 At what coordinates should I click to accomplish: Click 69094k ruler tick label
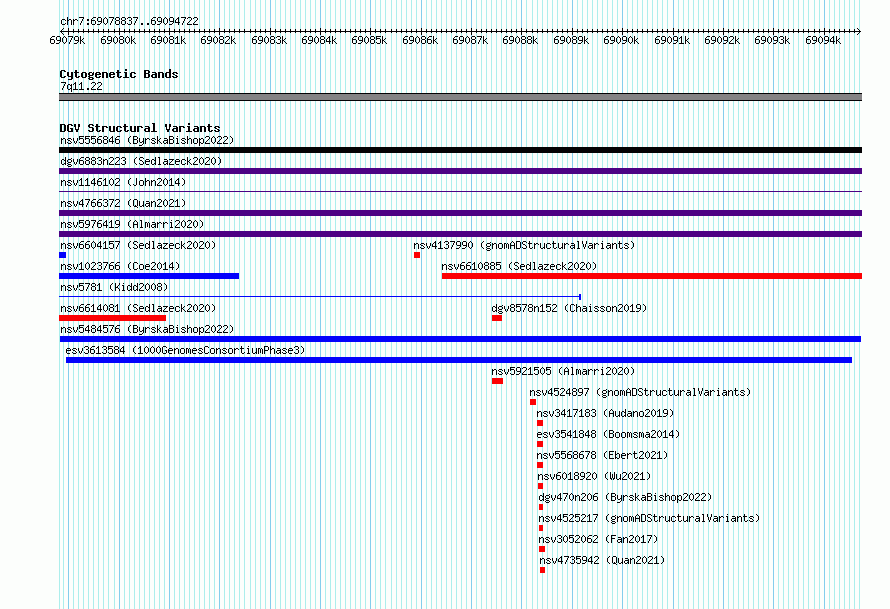click(x=823, y=40)
